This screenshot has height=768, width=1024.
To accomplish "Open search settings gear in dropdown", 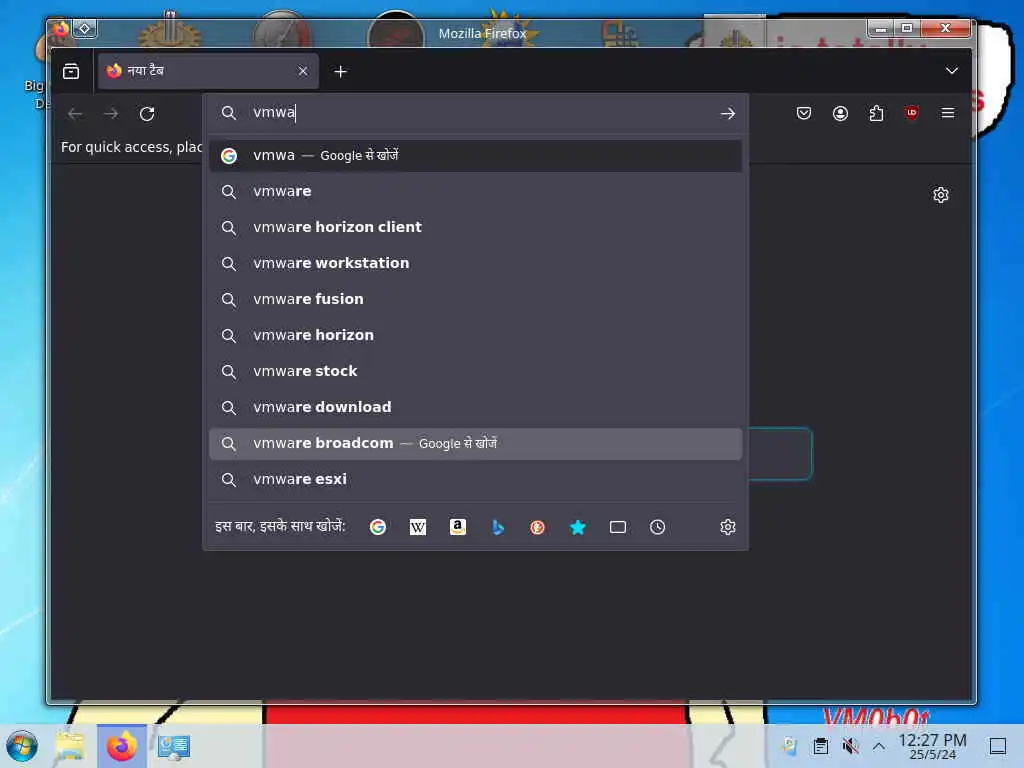I will click(728, 527).
